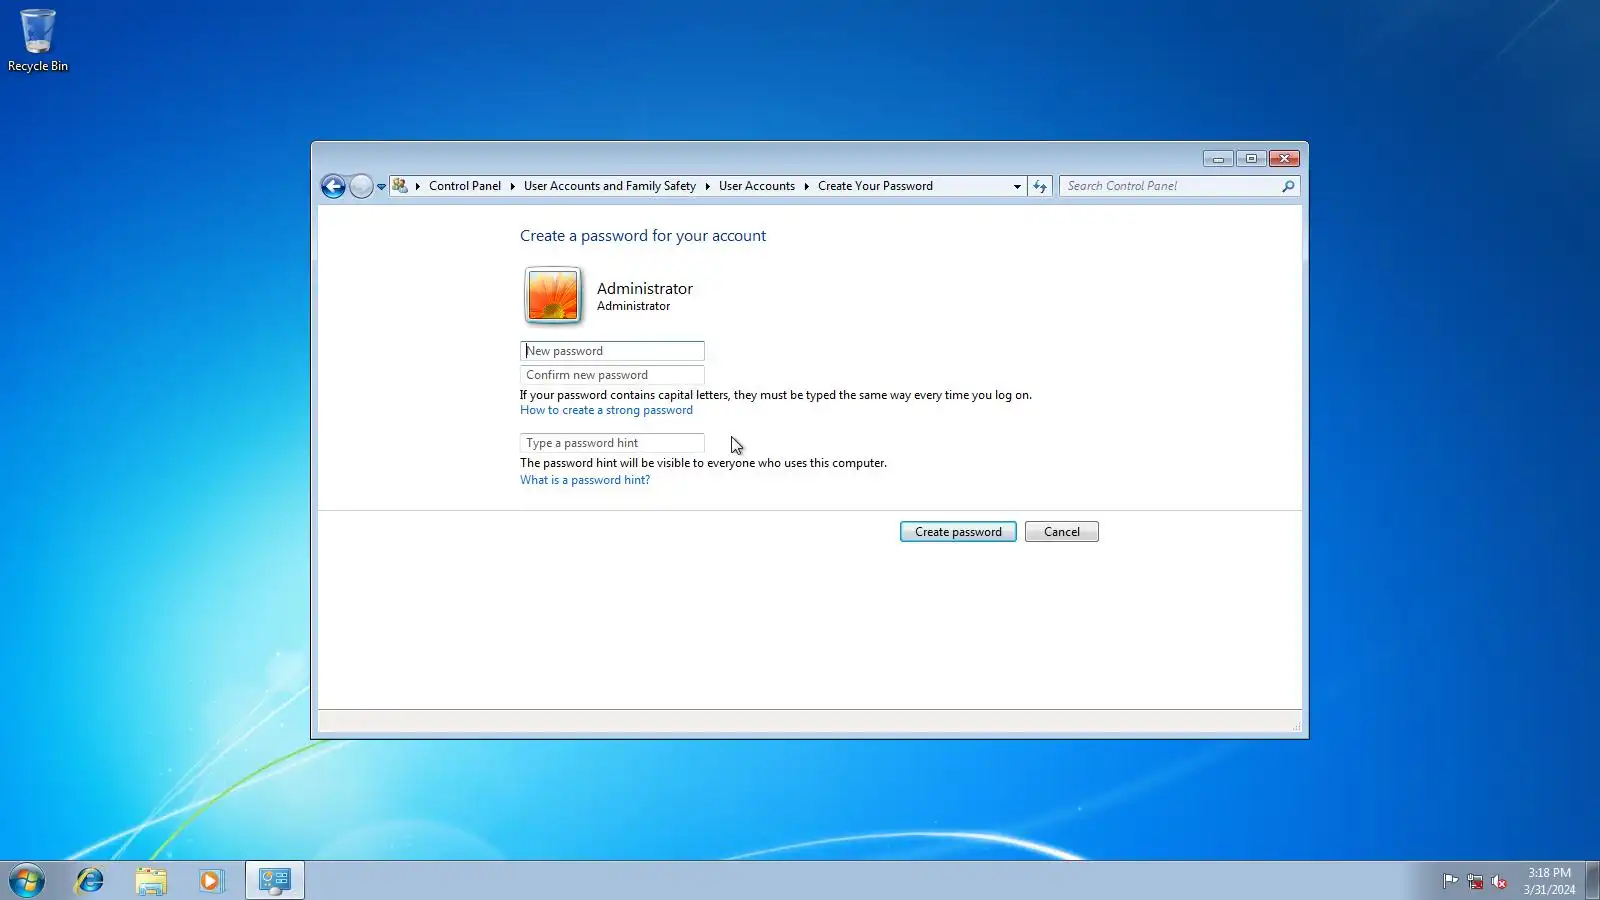1600x900 pixels.
Task: Click the Create password button
Action: pos(958,532)
